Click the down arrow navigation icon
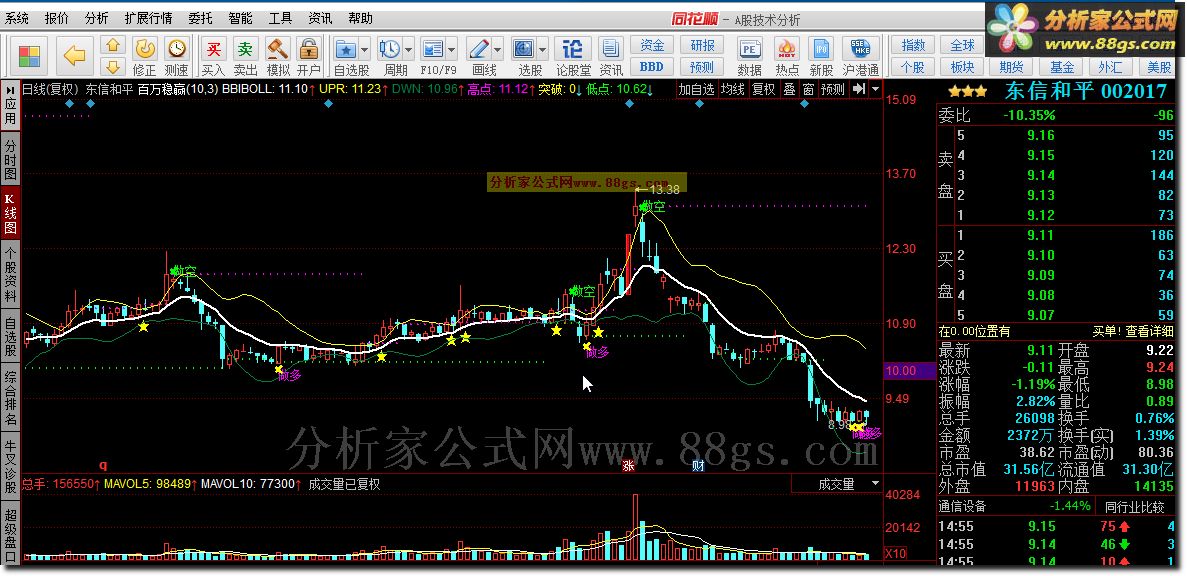Viewport: 1187px width, 576px height. pyautogui.click(x=114, y=66)
